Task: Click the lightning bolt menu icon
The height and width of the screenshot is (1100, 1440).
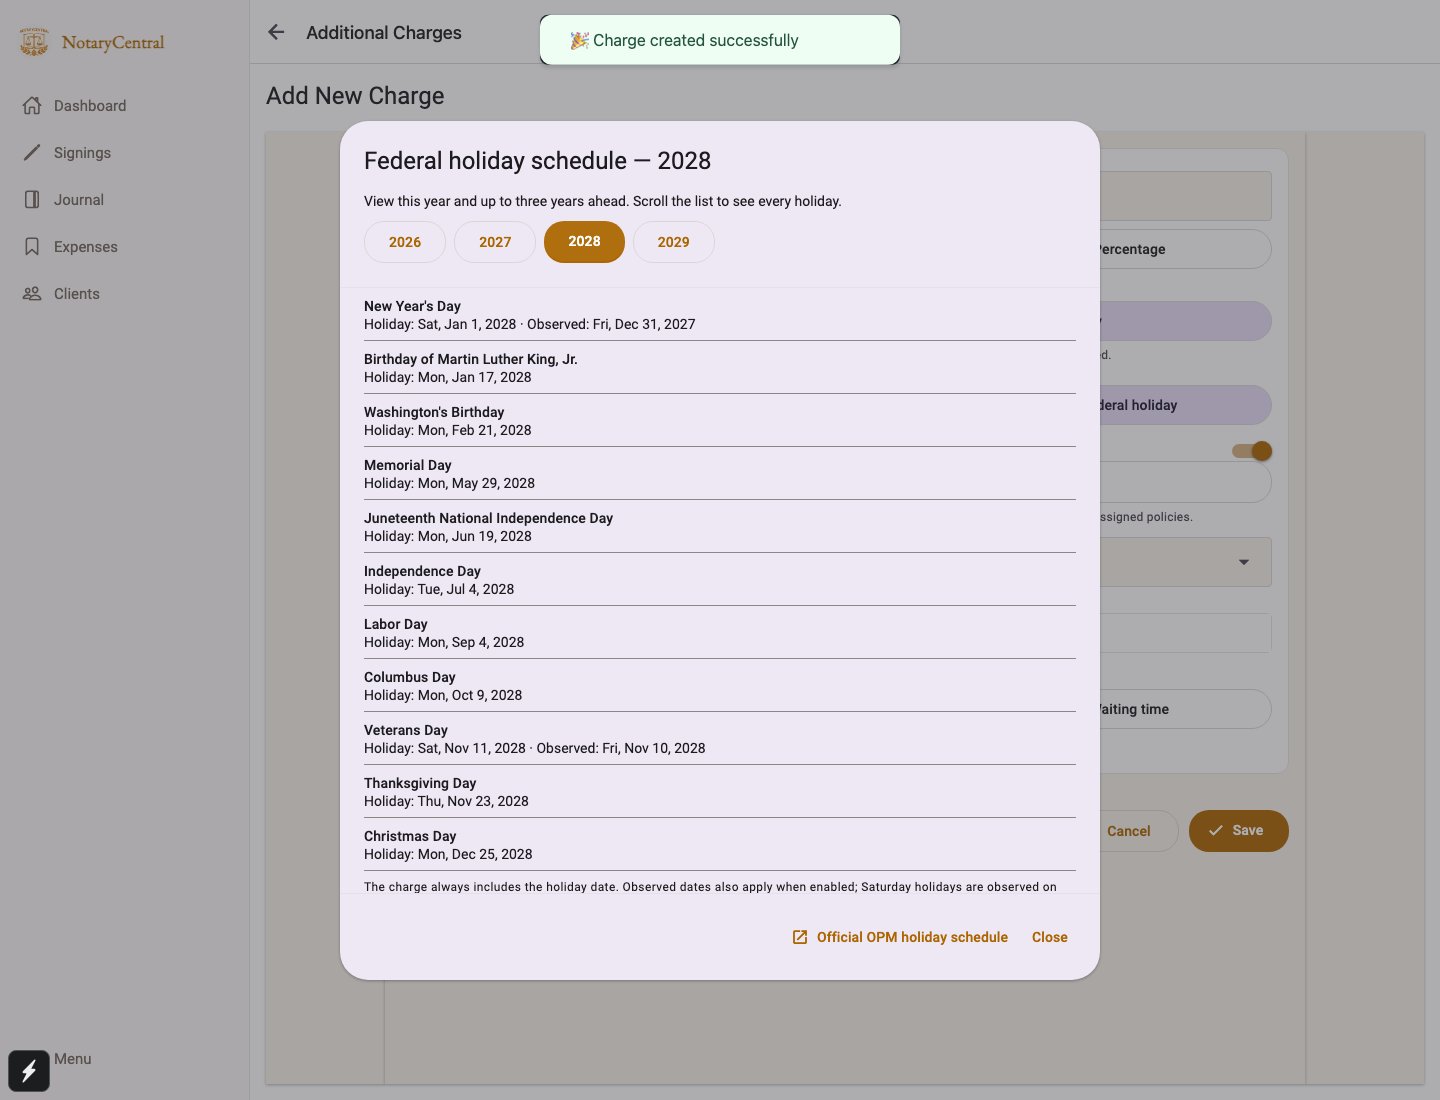Action: 29,1071
